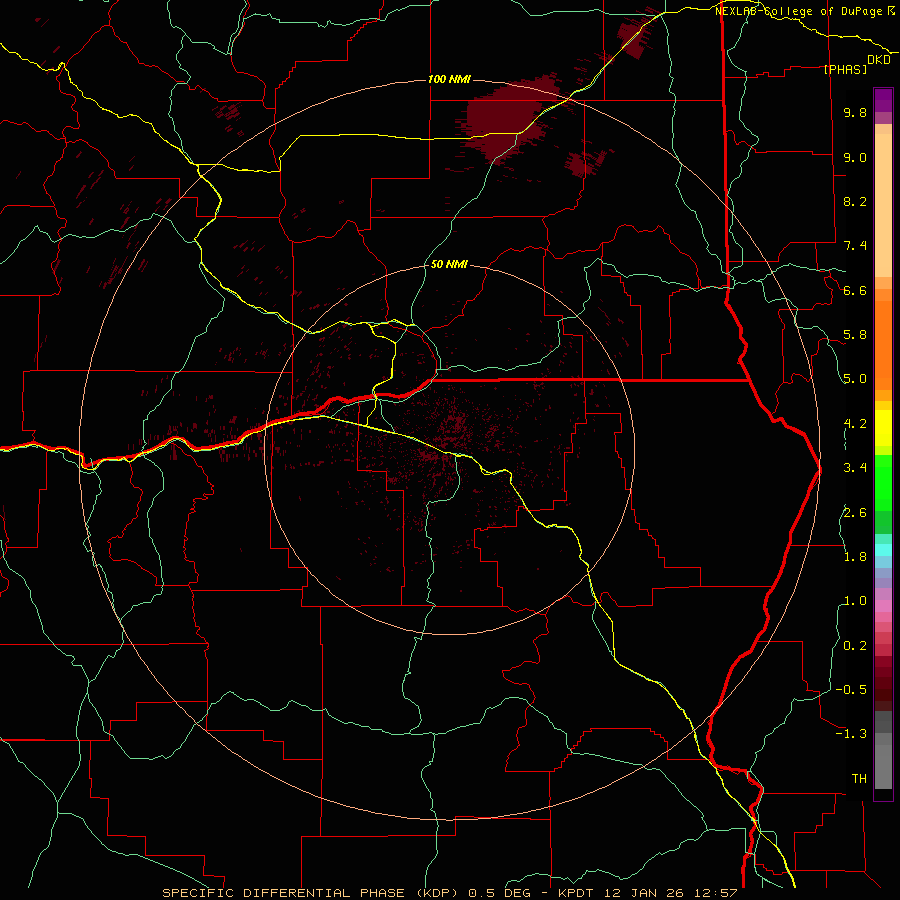Click the purple segment atop the color bar
Viewport: 900px width, 900px height.
(883, 100)
